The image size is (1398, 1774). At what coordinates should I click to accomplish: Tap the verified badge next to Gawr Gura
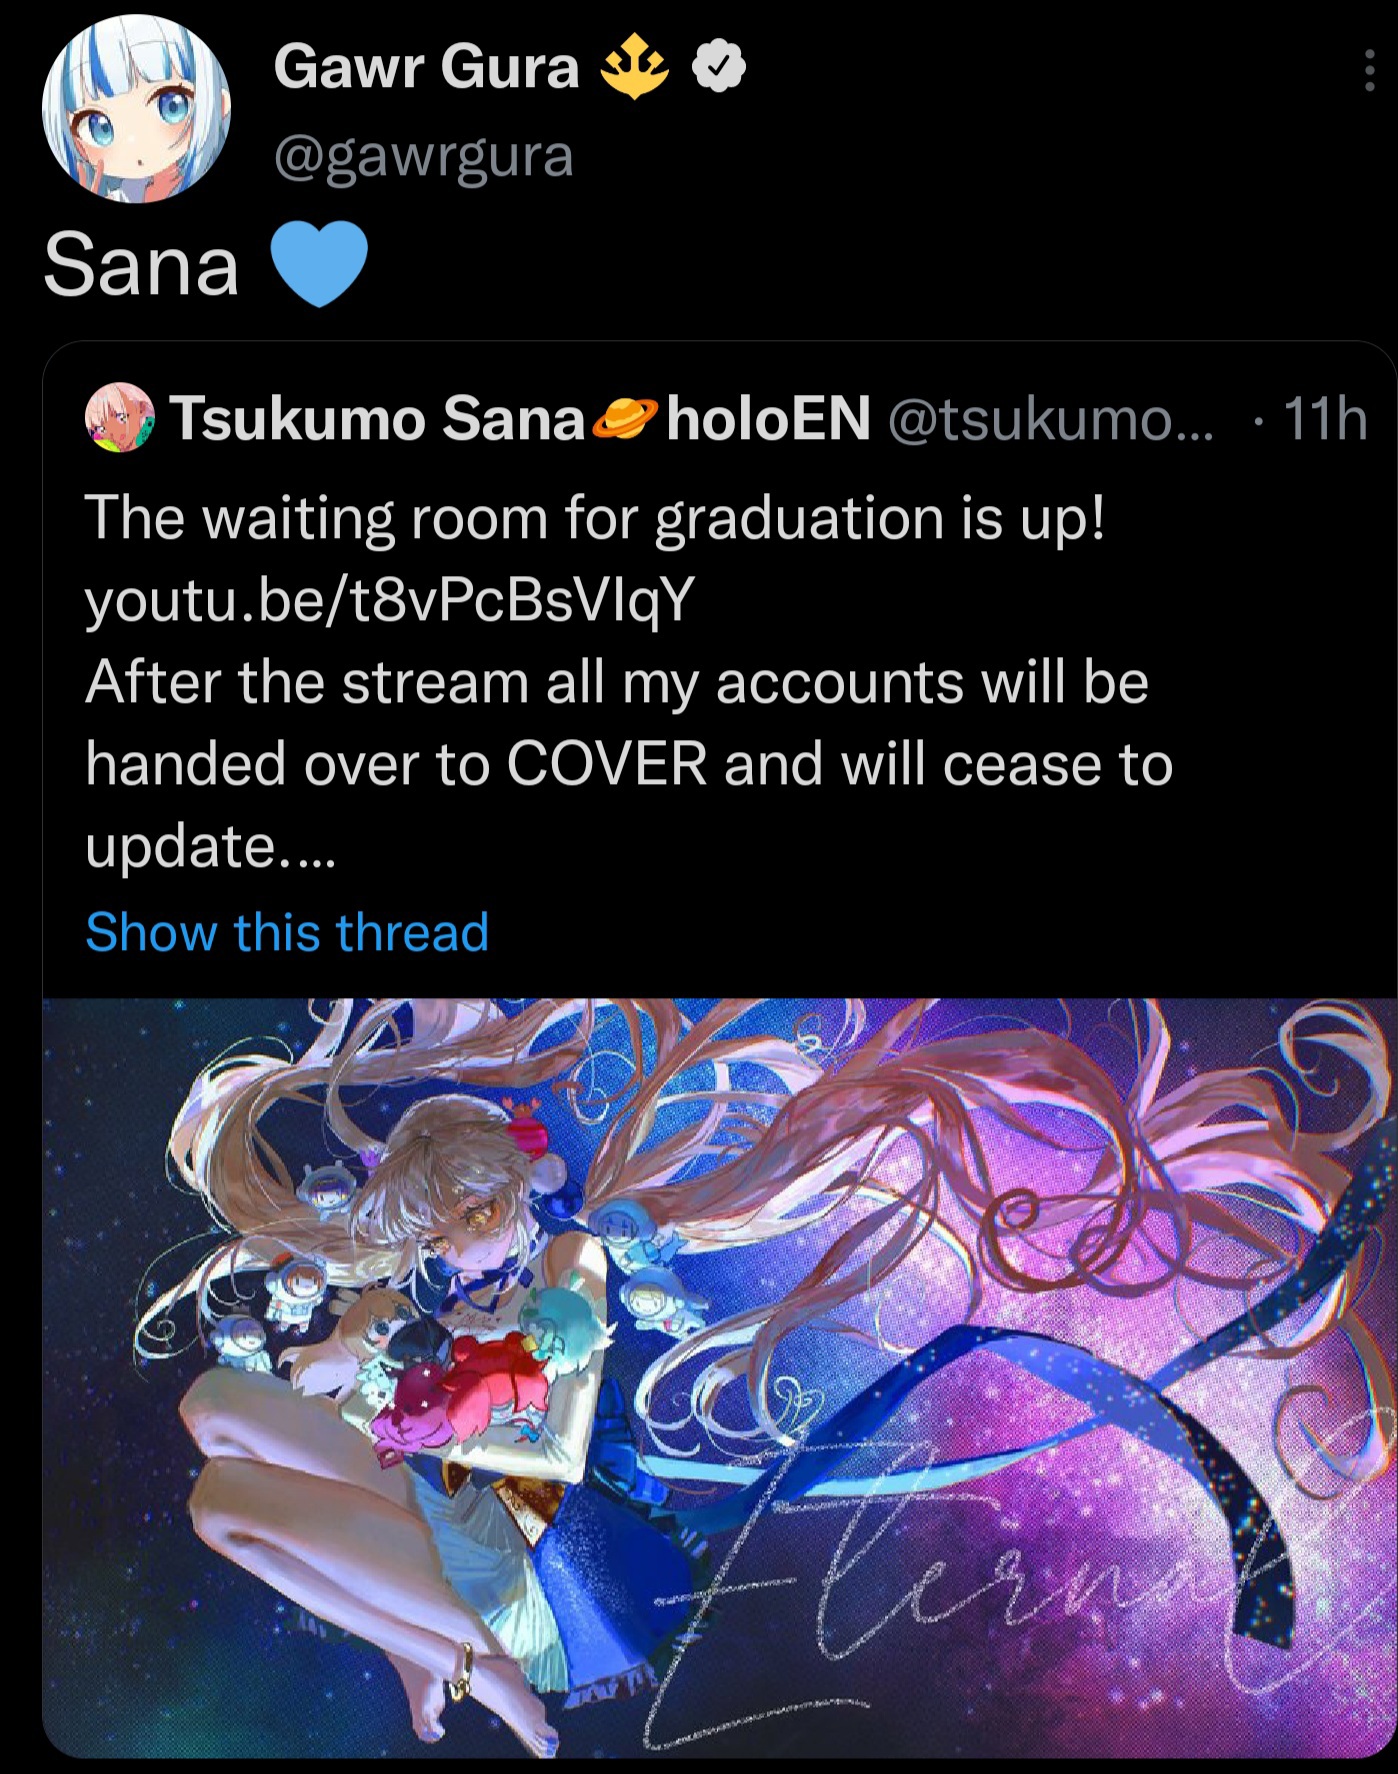720,67
